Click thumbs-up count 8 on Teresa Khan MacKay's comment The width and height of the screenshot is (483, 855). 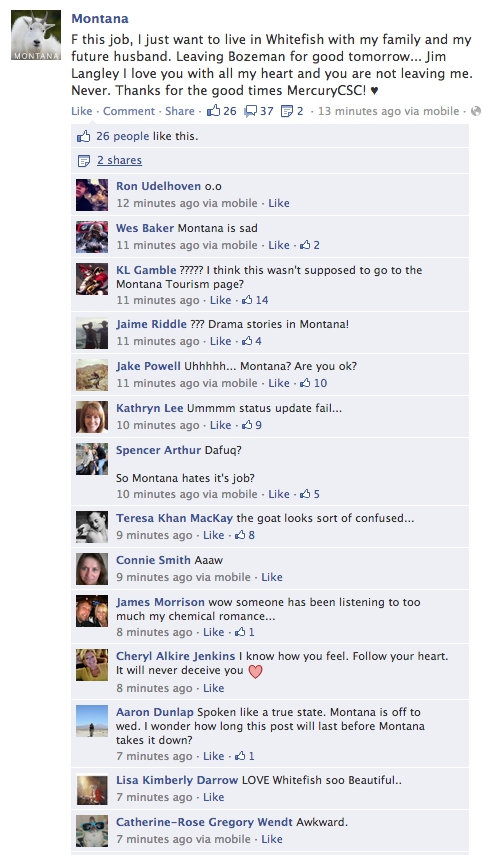point(245,535)
